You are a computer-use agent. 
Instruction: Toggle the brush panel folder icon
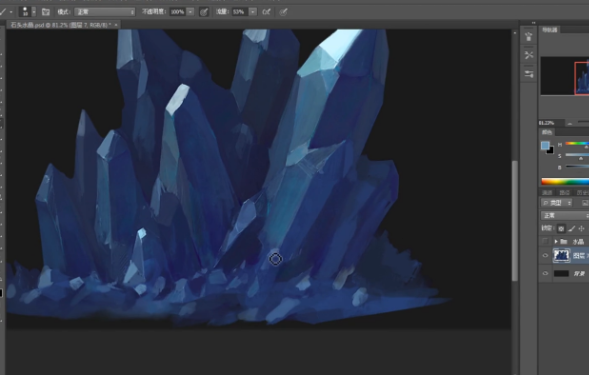click(46, 12)
